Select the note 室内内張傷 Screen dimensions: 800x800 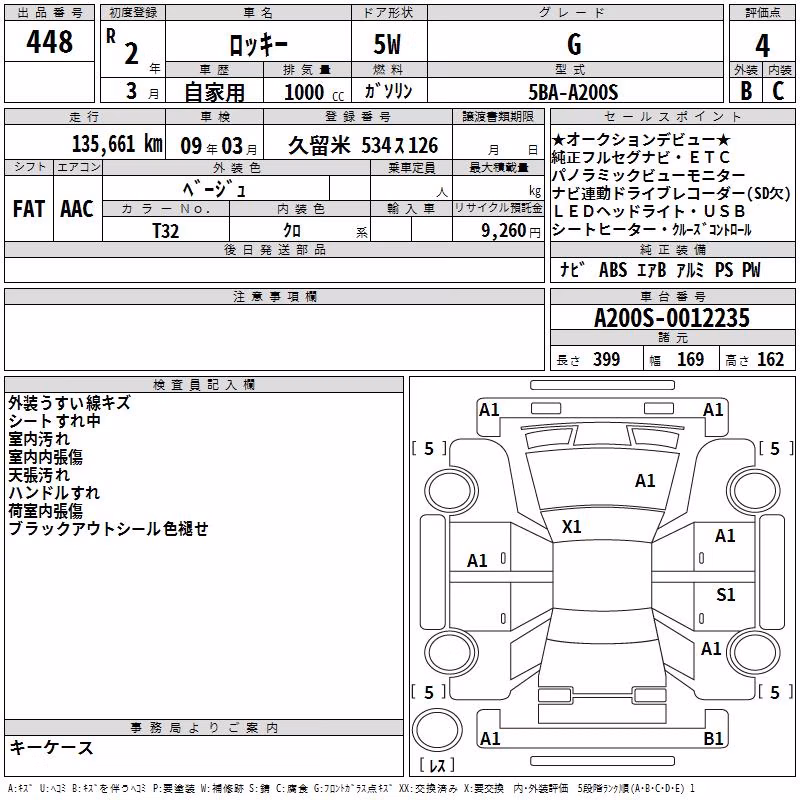(x=45, y=457)
